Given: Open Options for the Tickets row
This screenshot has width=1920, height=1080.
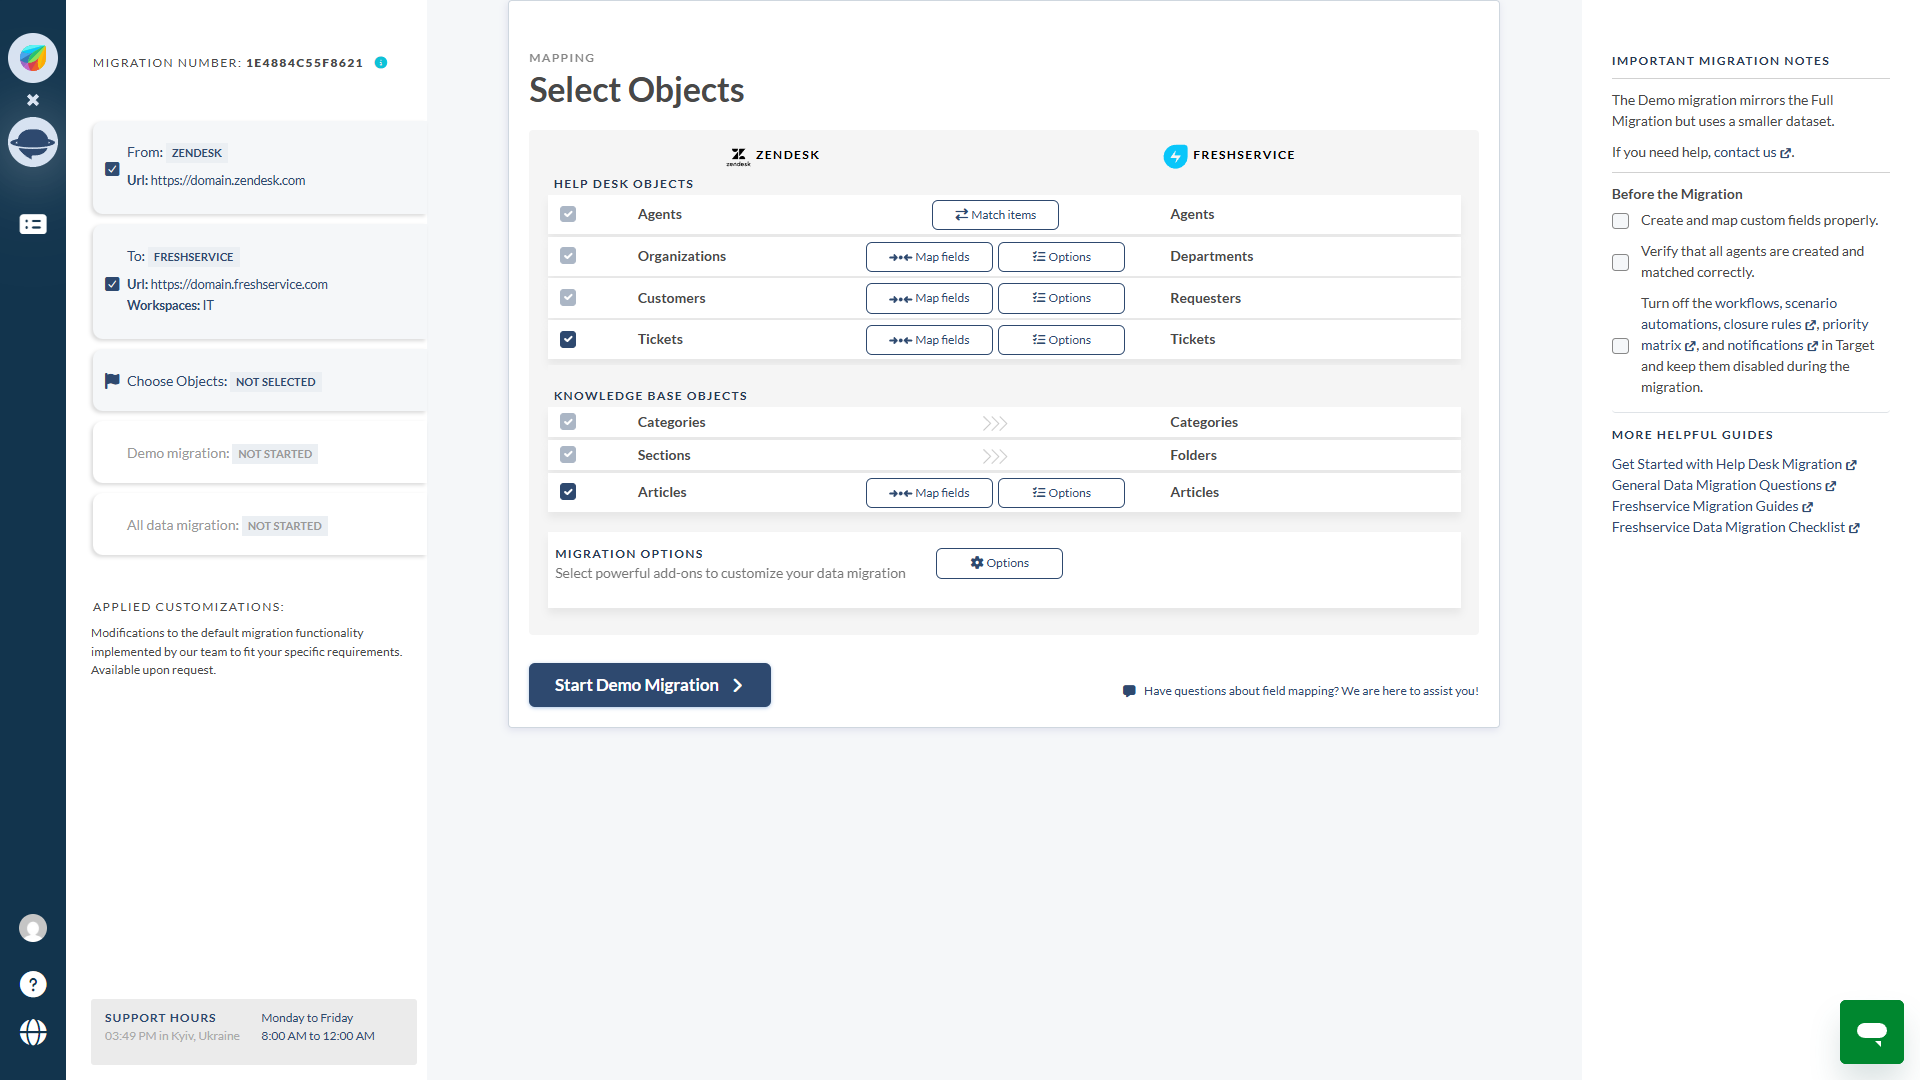Looking at the screenshot, I should (1061, 340).
